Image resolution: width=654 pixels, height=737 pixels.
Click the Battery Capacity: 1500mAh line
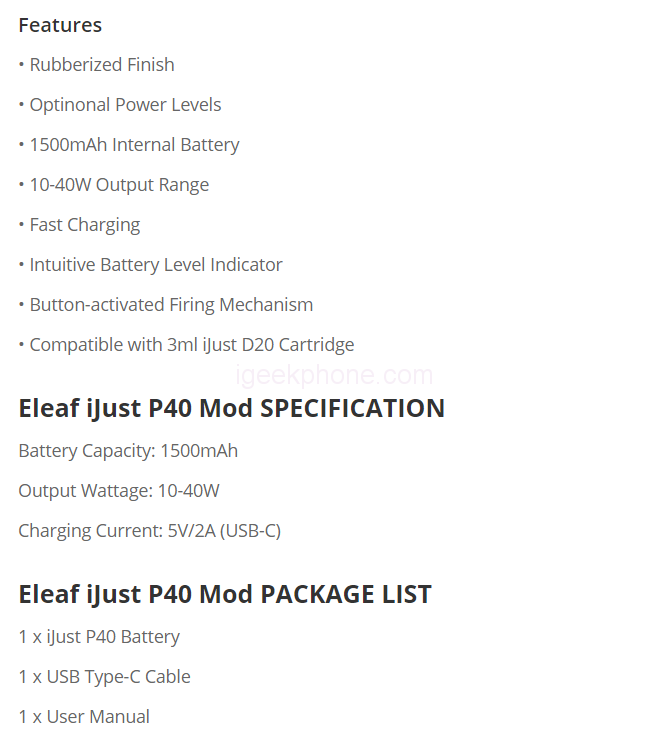128,451
